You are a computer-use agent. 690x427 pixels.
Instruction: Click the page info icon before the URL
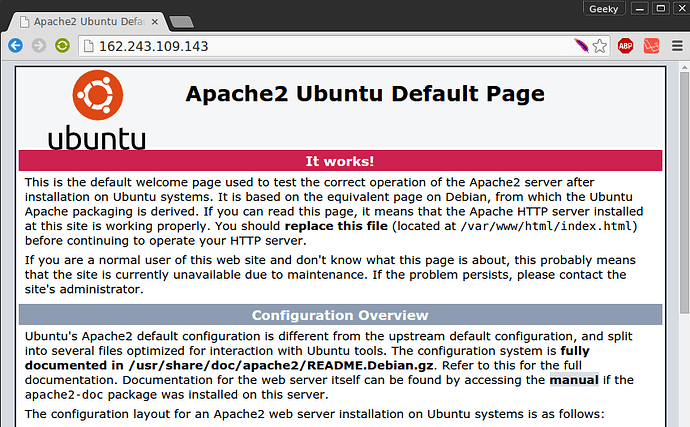point(87,46)
